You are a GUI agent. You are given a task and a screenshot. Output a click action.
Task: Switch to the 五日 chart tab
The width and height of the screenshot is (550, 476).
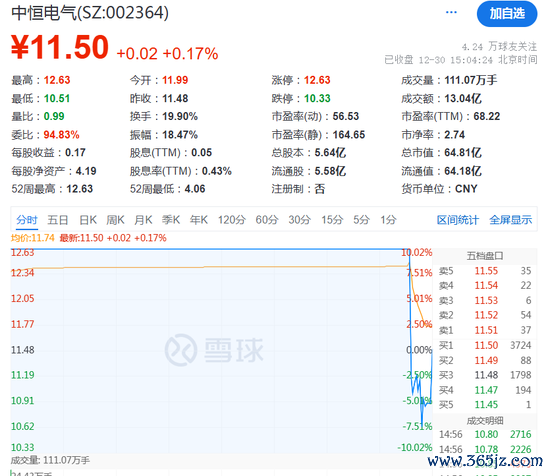point(58,220)
